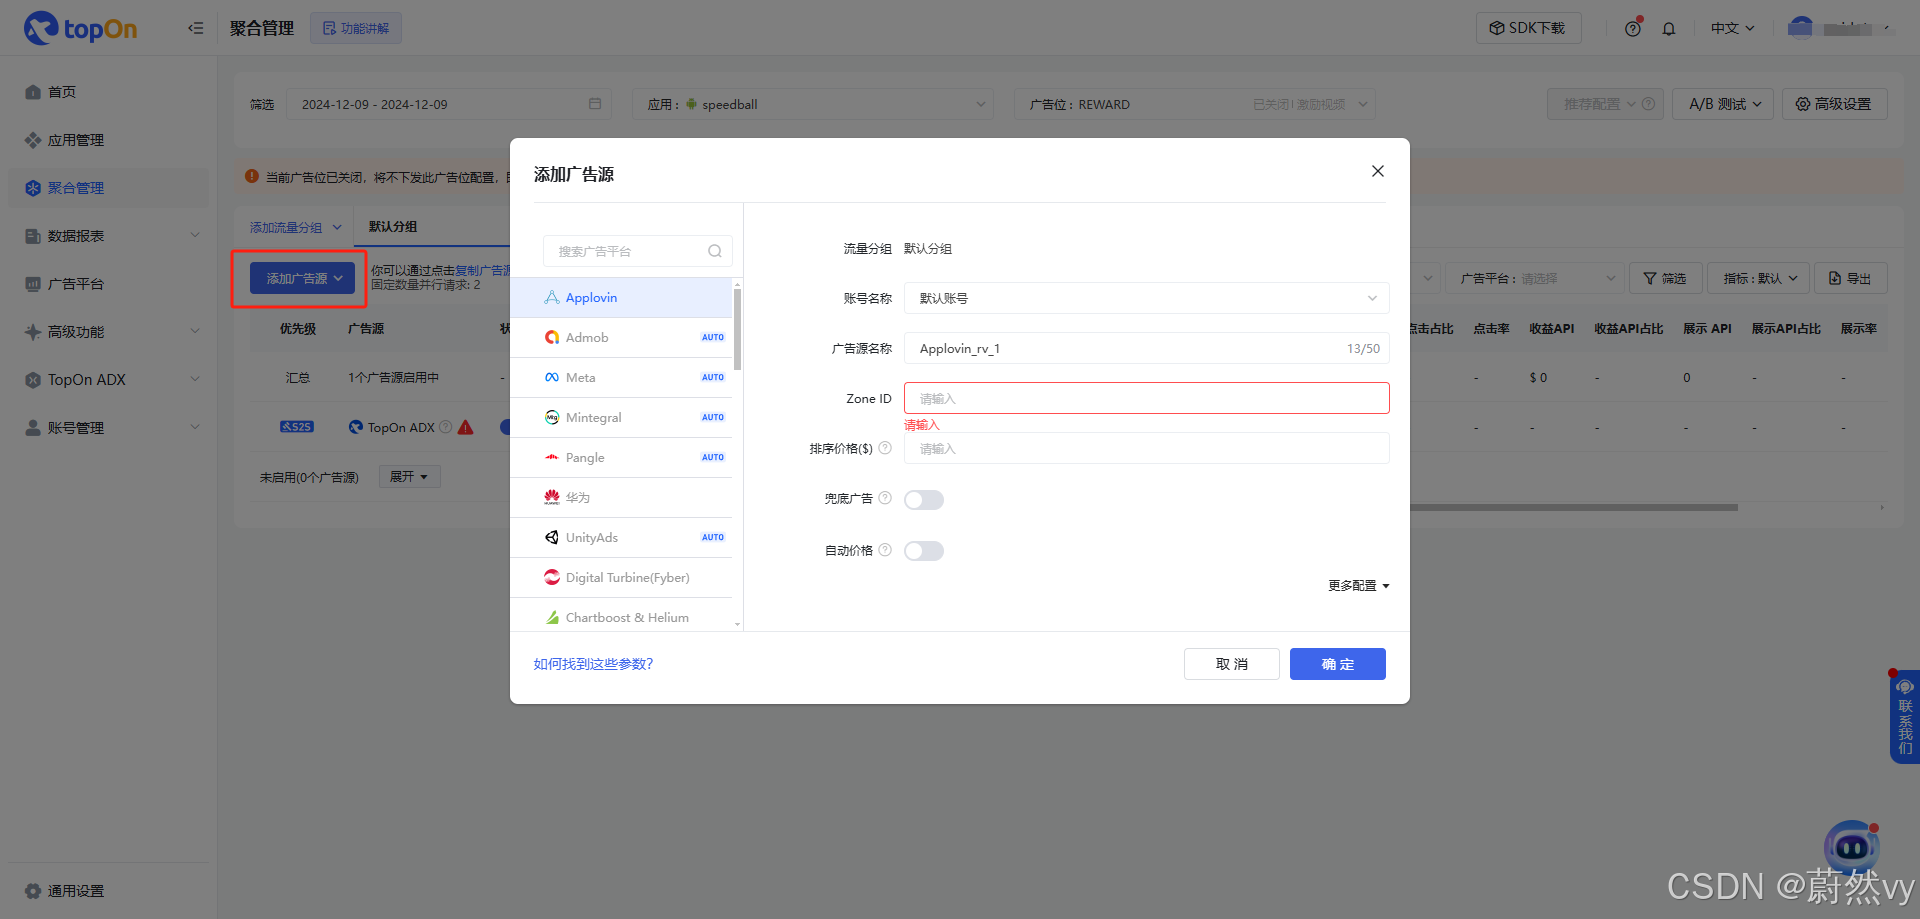Click the TopOn logo
Screen dimensions: 1920x919
coord(80,28)
